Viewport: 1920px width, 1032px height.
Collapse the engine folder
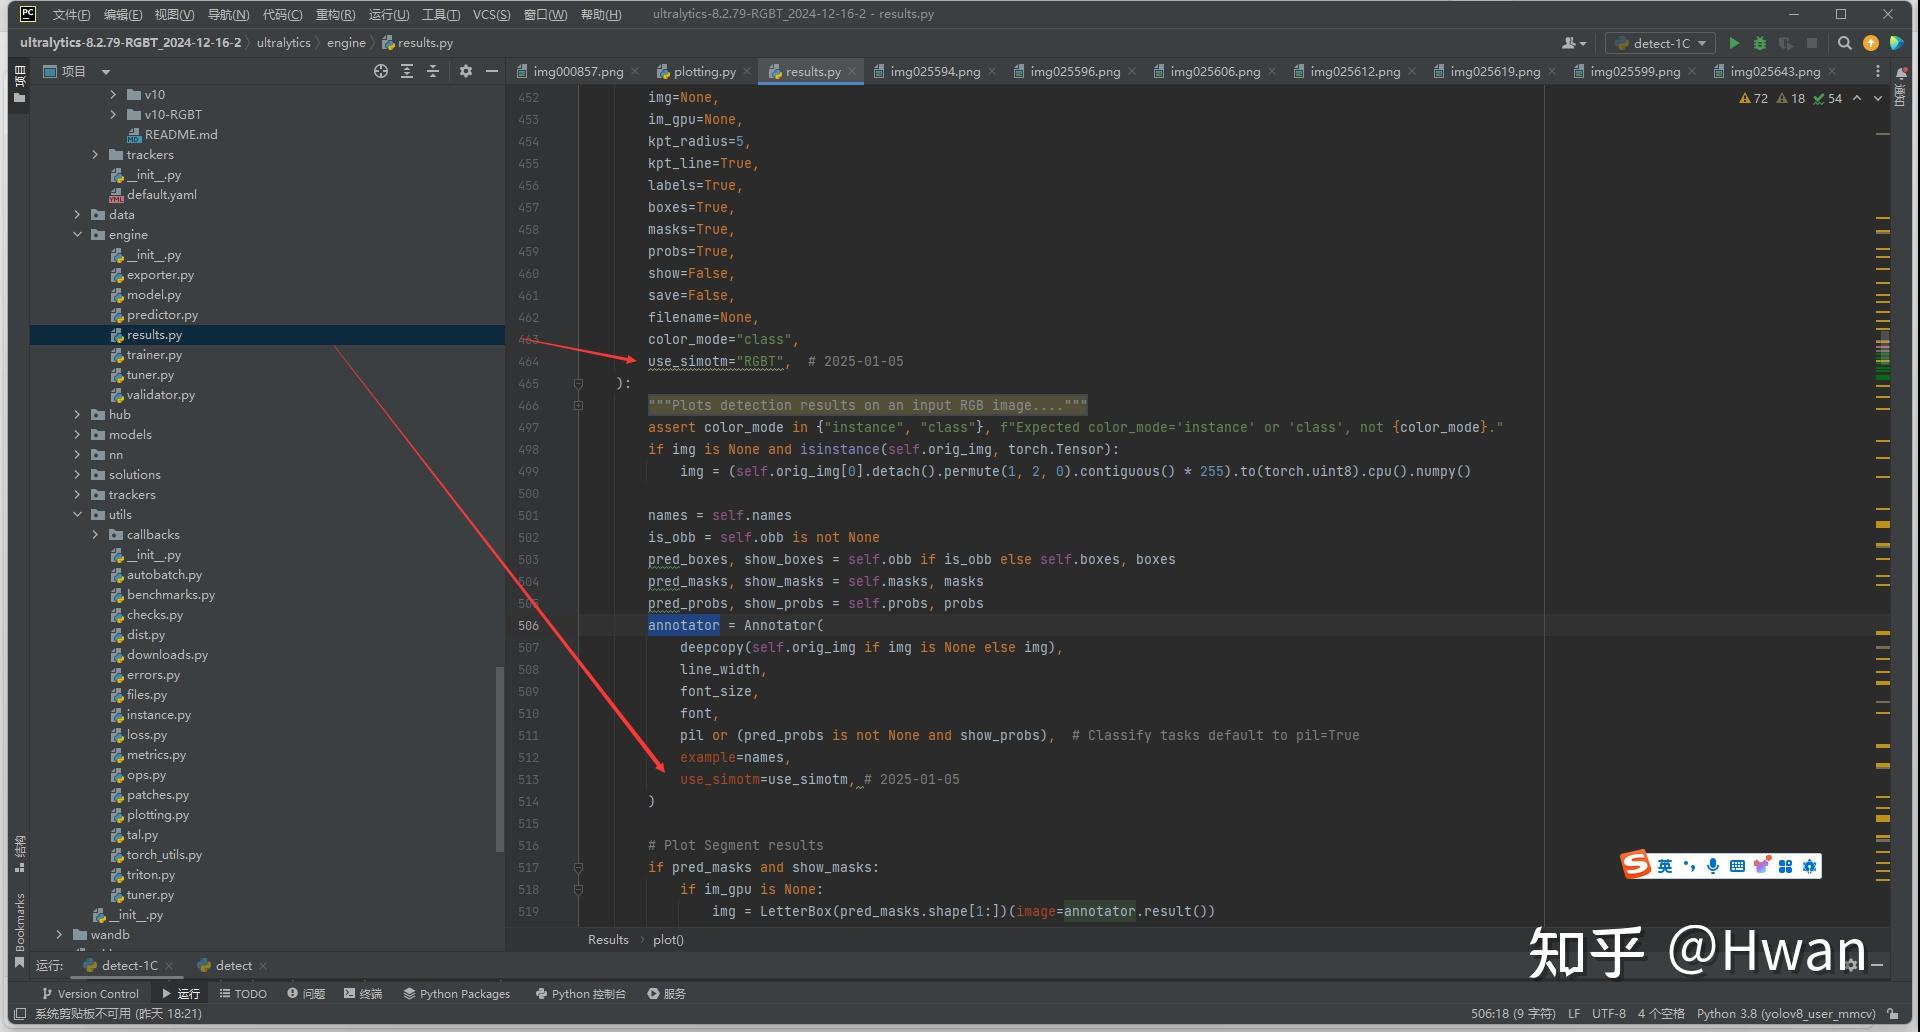(x=78, y=235)
